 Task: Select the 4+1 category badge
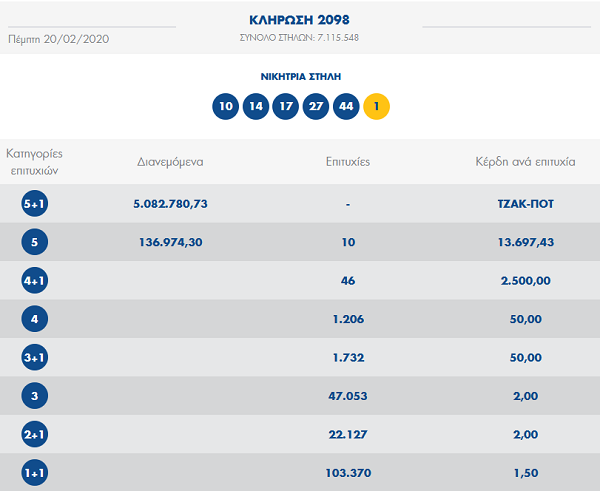tap(35, 281)
